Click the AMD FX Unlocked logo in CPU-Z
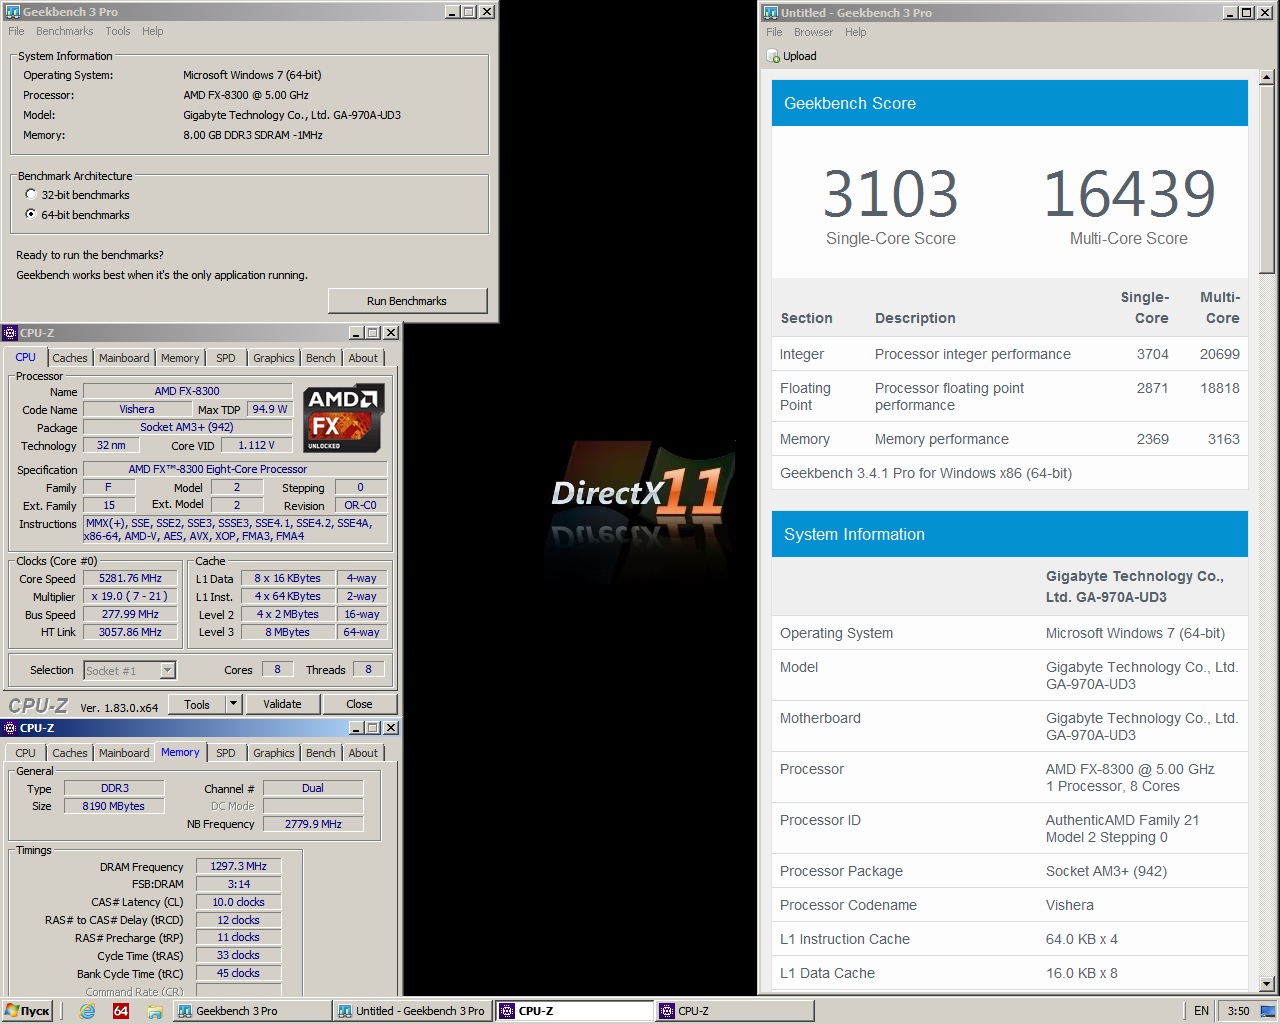 click(x=343, y=419)
